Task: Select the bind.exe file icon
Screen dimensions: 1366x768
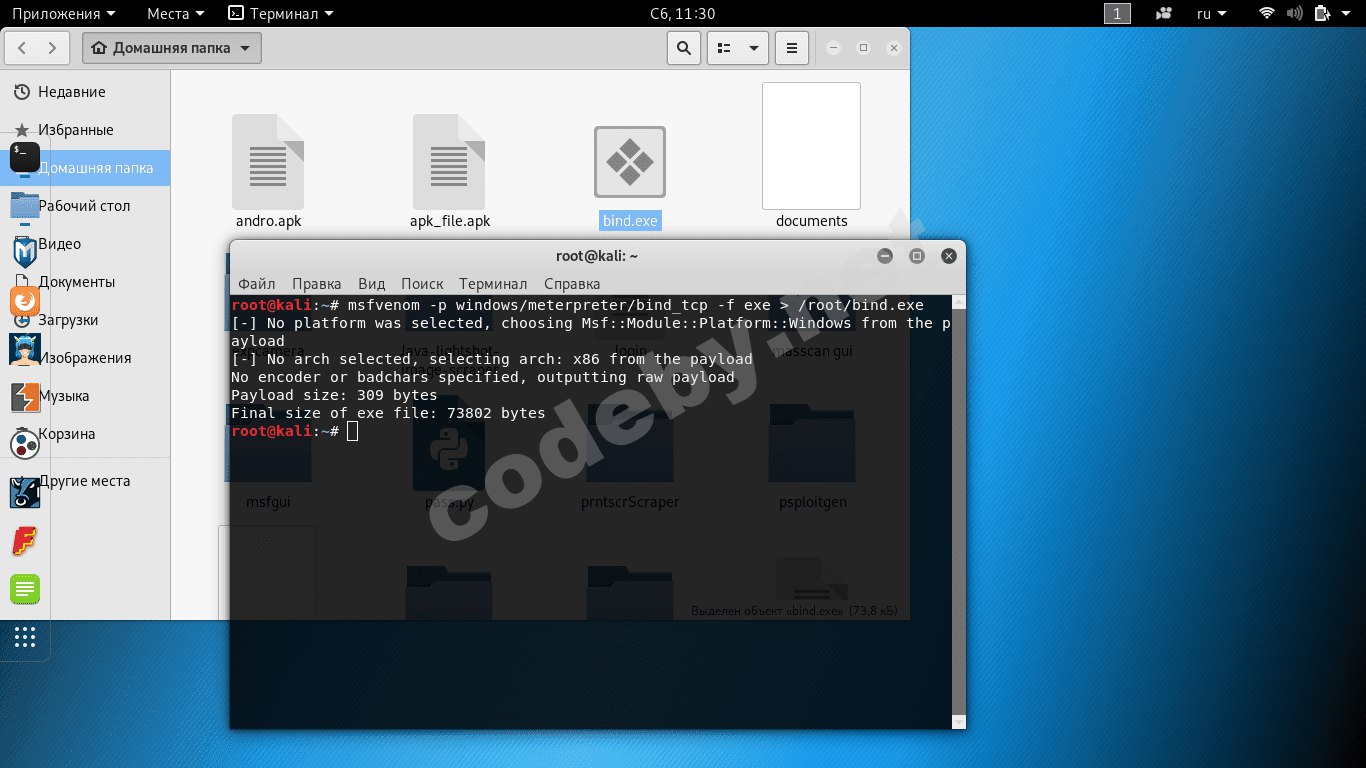Action: click(x=630, y=162)
